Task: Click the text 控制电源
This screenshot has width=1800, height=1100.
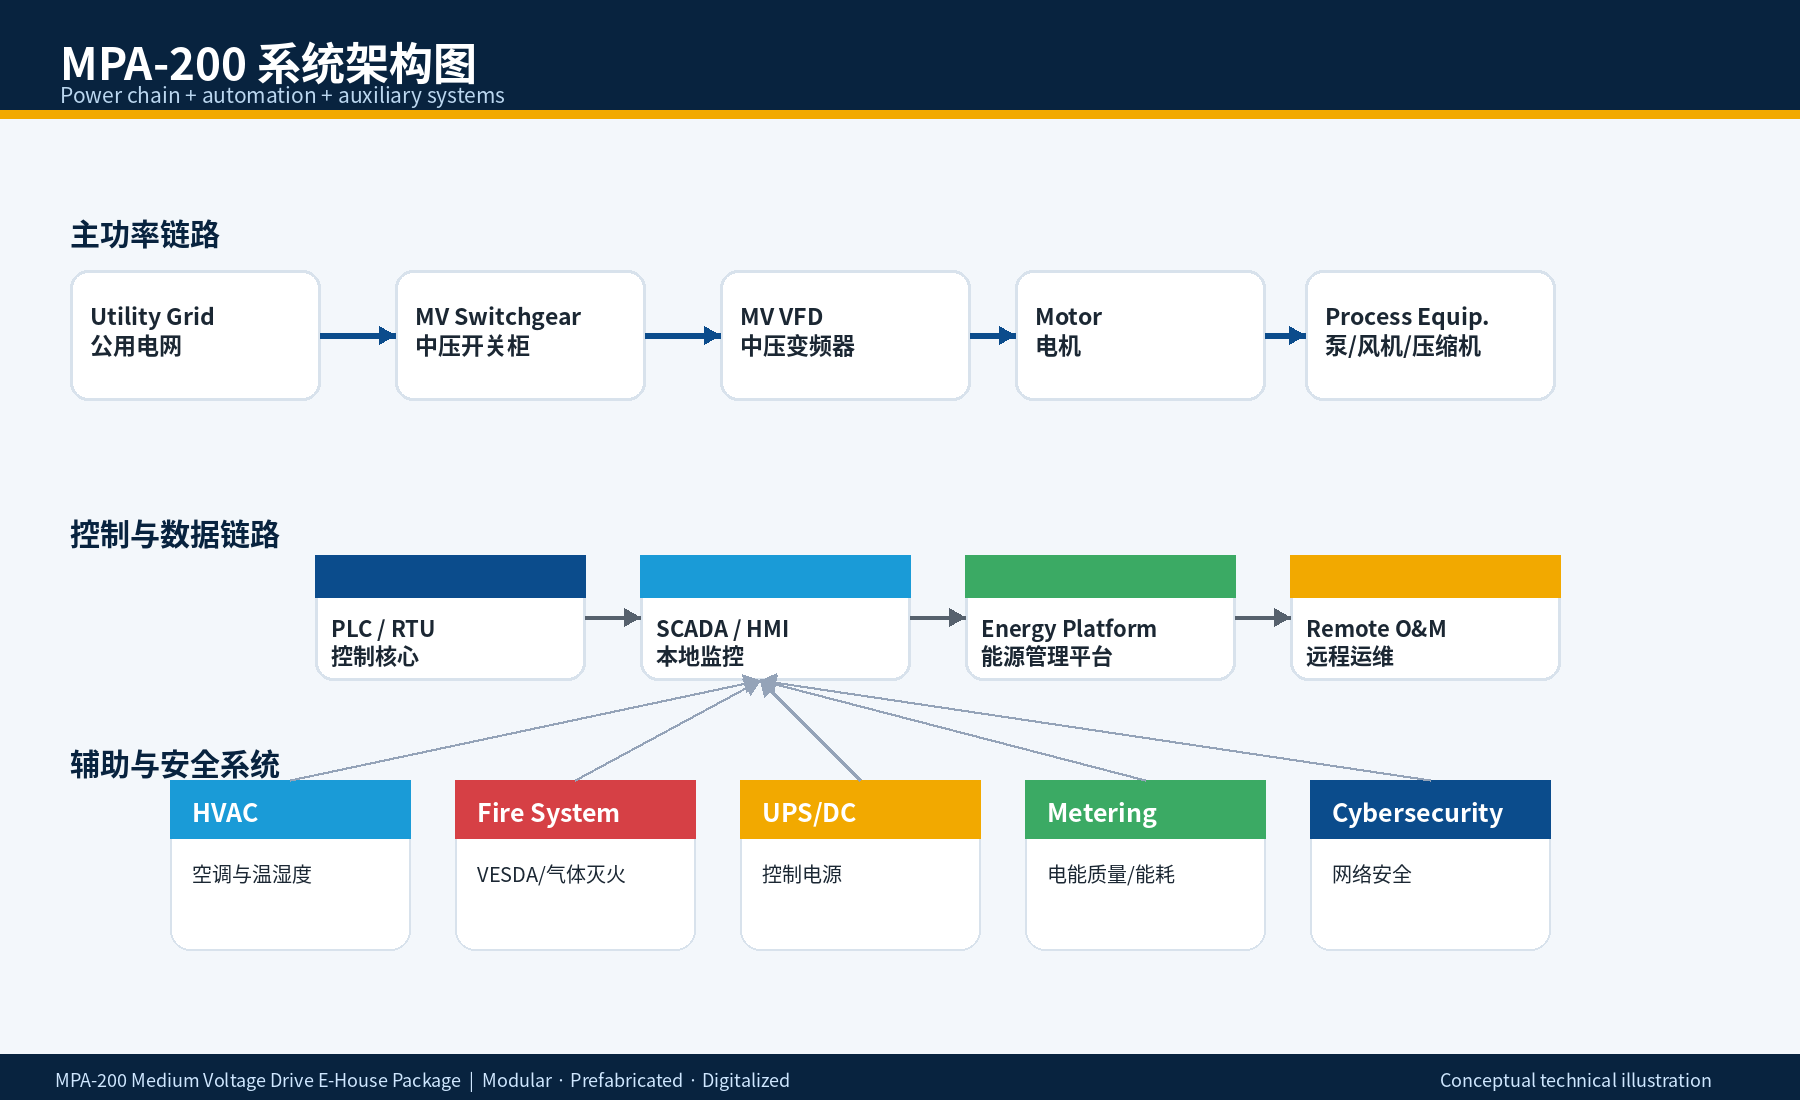Action: pyautogui.click(x=802, y=874)
